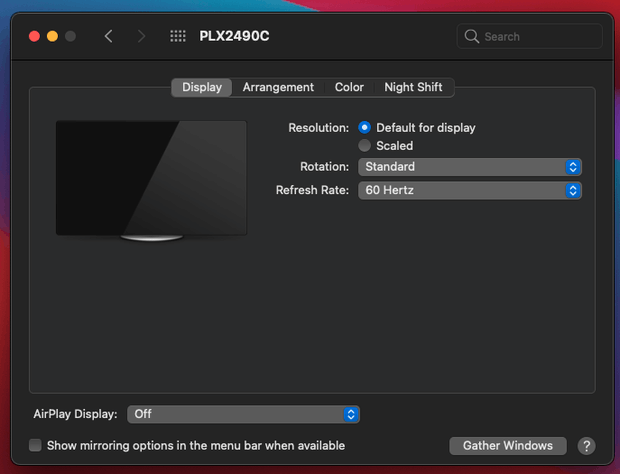Click the AirPlay Display label
This screenshot has height=474, width=620.
point(75,414)
